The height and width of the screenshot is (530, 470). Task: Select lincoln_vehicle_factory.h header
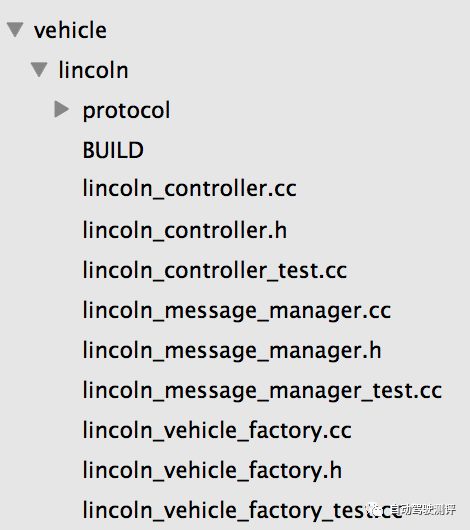click(213, 471)
